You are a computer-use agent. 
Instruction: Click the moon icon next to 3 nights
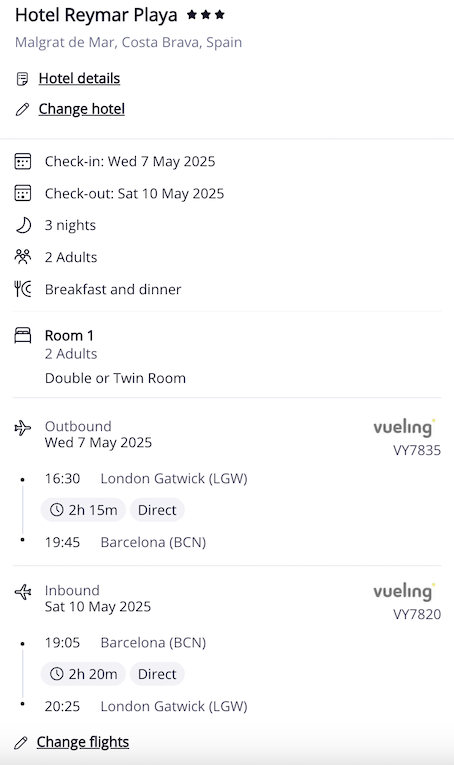click(23, 225)
